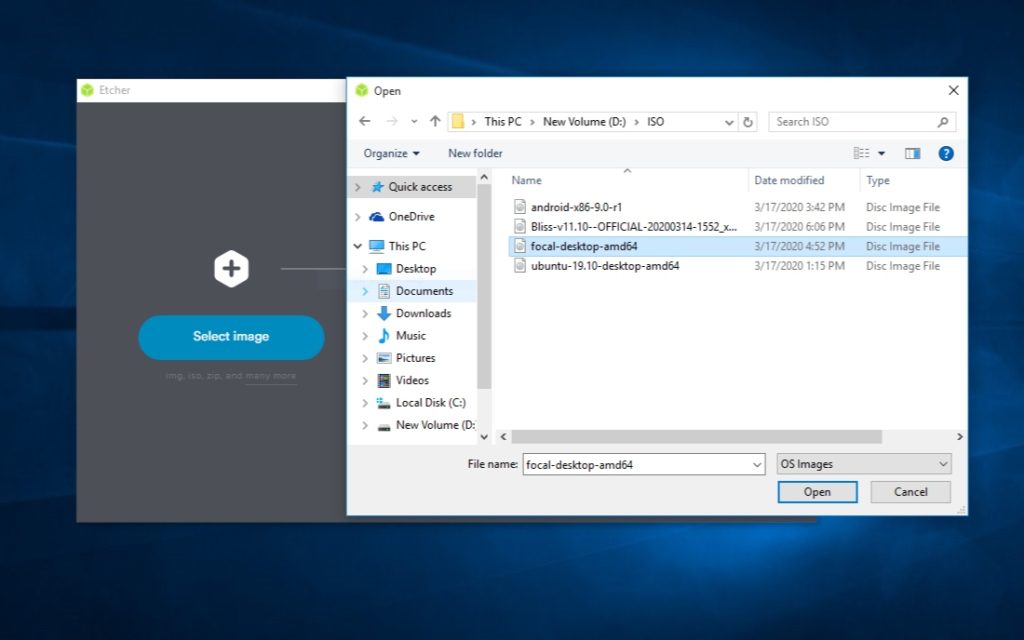Create a New folder
Image resolution: width=1024 pixels, height=640 pixels.
pyautogui.click(x=475, y=153)
